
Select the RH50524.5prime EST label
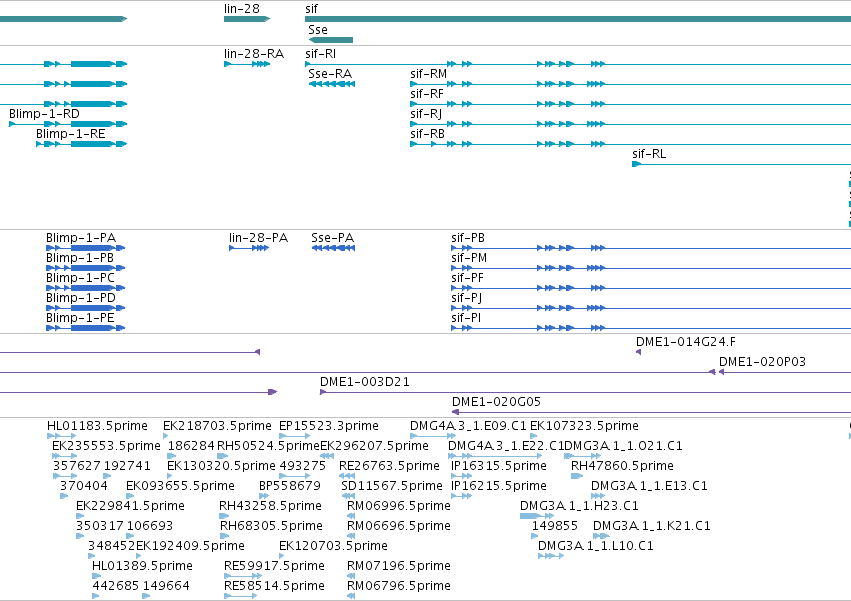point(268,446)
